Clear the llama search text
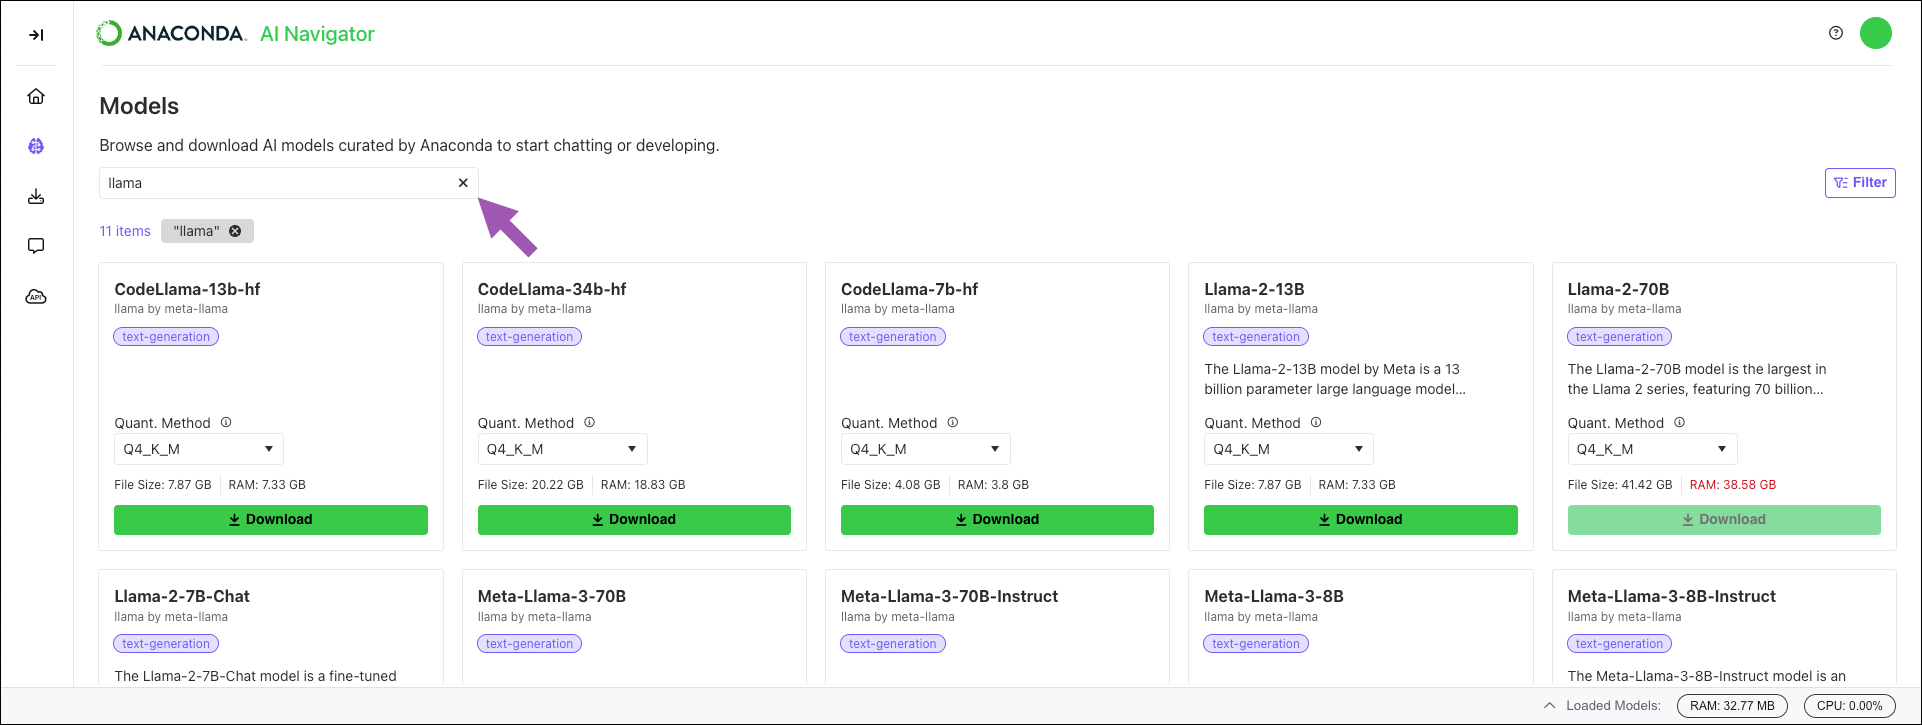This screenshot has width=1922, height=725. [x=463, y=183]
